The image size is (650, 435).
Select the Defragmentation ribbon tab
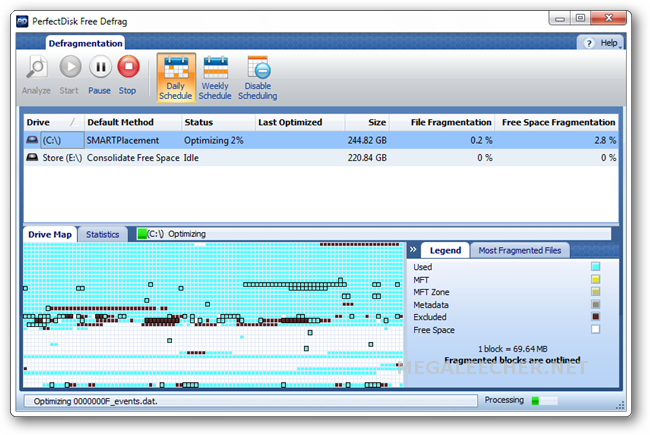pyautogui.click(x=85, y=44)
